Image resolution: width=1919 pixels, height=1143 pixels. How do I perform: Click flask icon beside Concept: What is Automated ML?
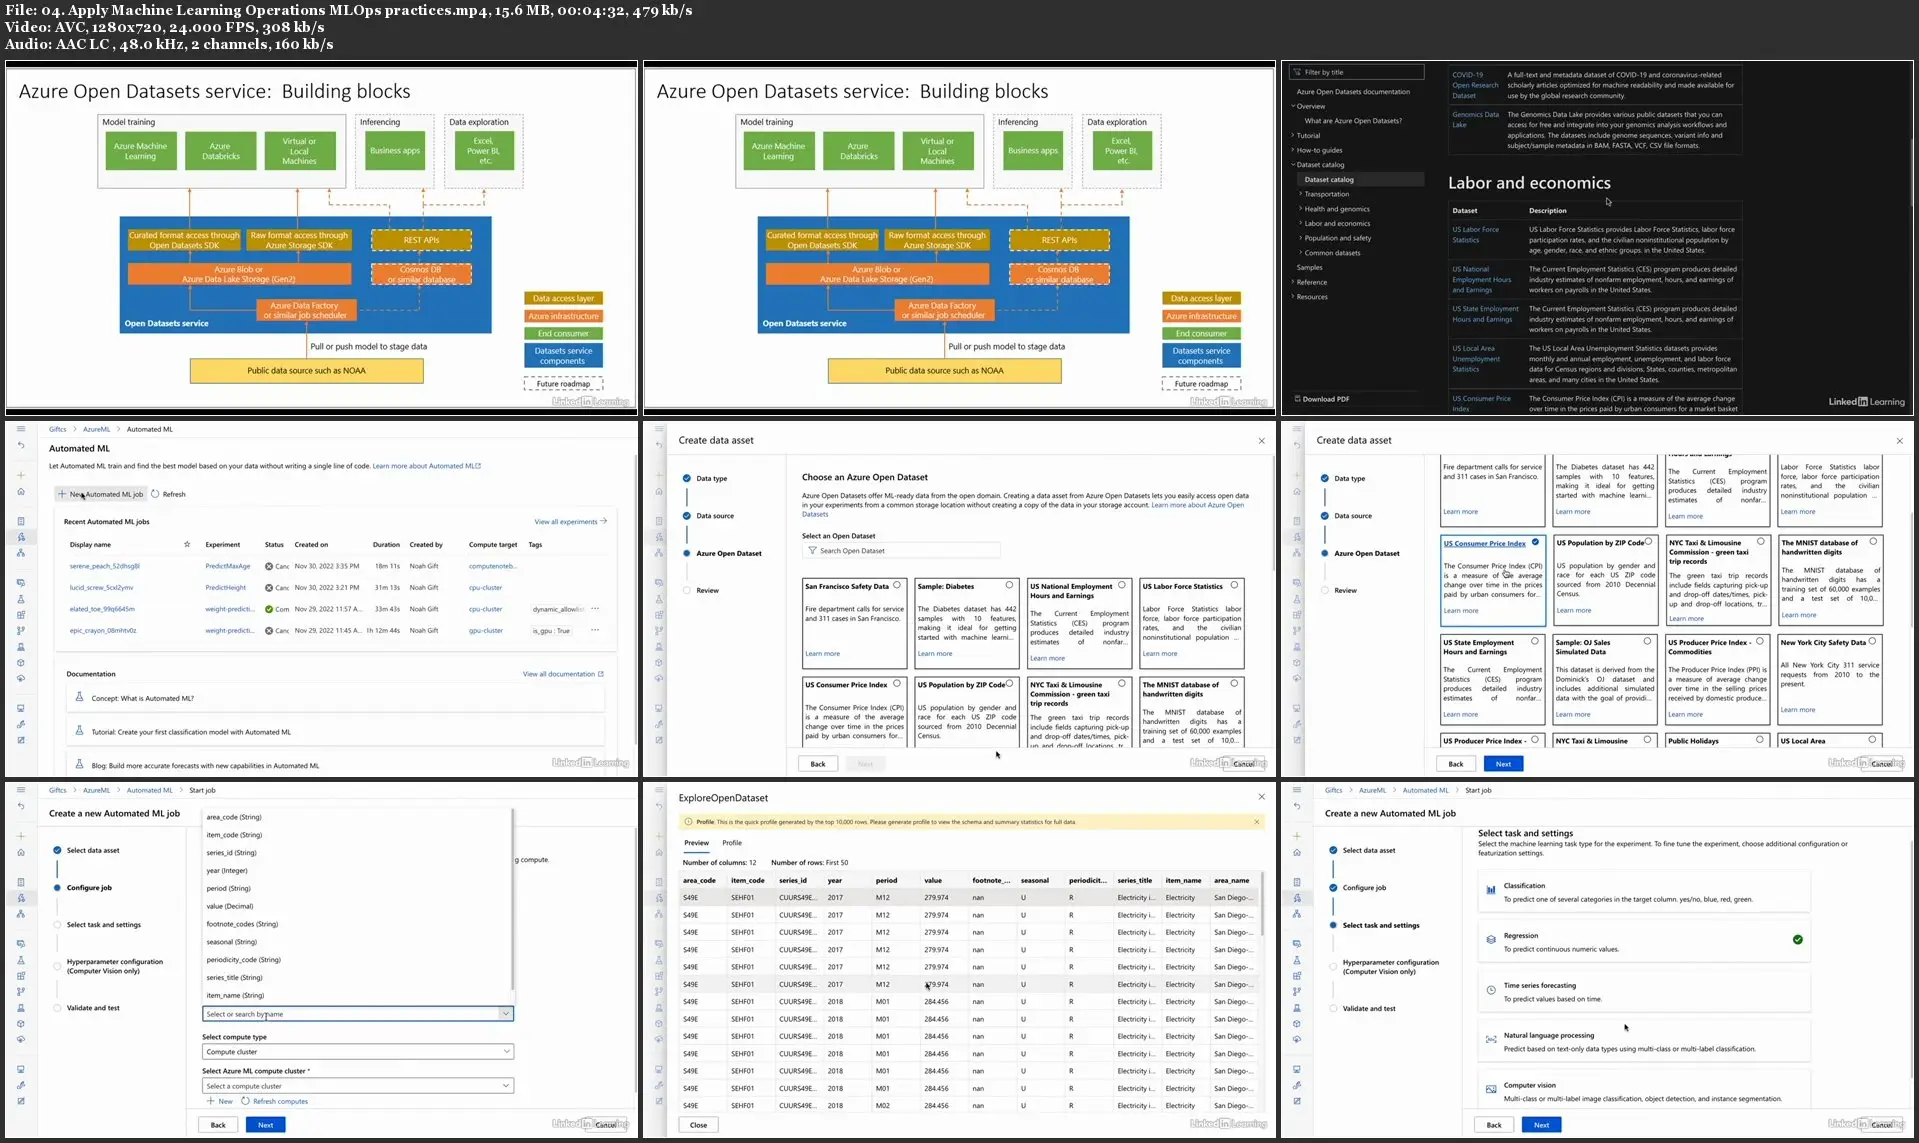[79, 697]
